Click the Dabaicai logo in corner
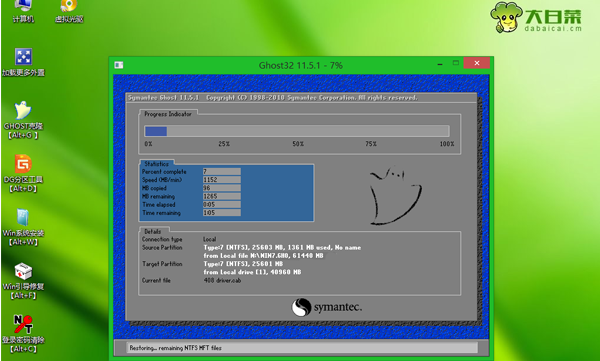The image size is (600, 361). click(536, 17)
